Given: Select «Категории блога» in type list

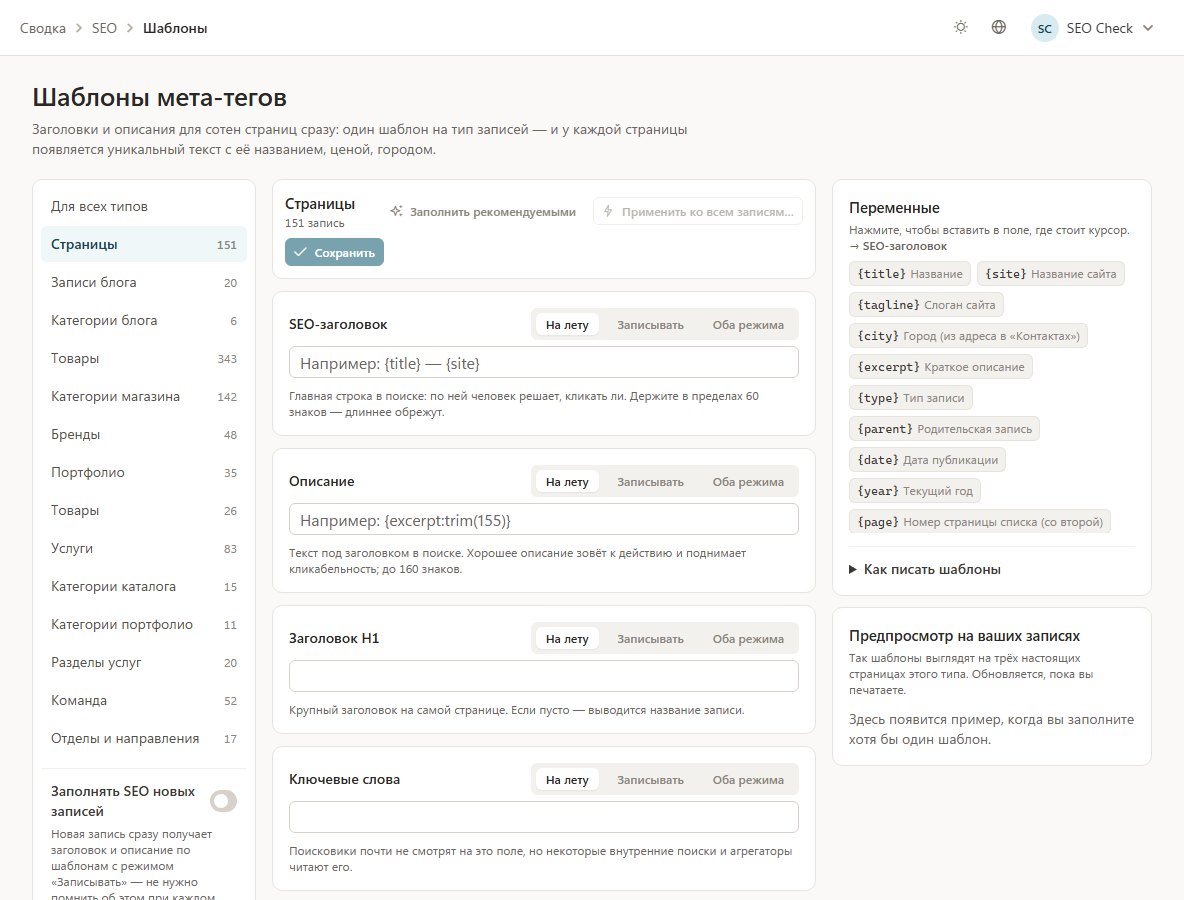Looking at the screenshot, I should tap(143, 320).
